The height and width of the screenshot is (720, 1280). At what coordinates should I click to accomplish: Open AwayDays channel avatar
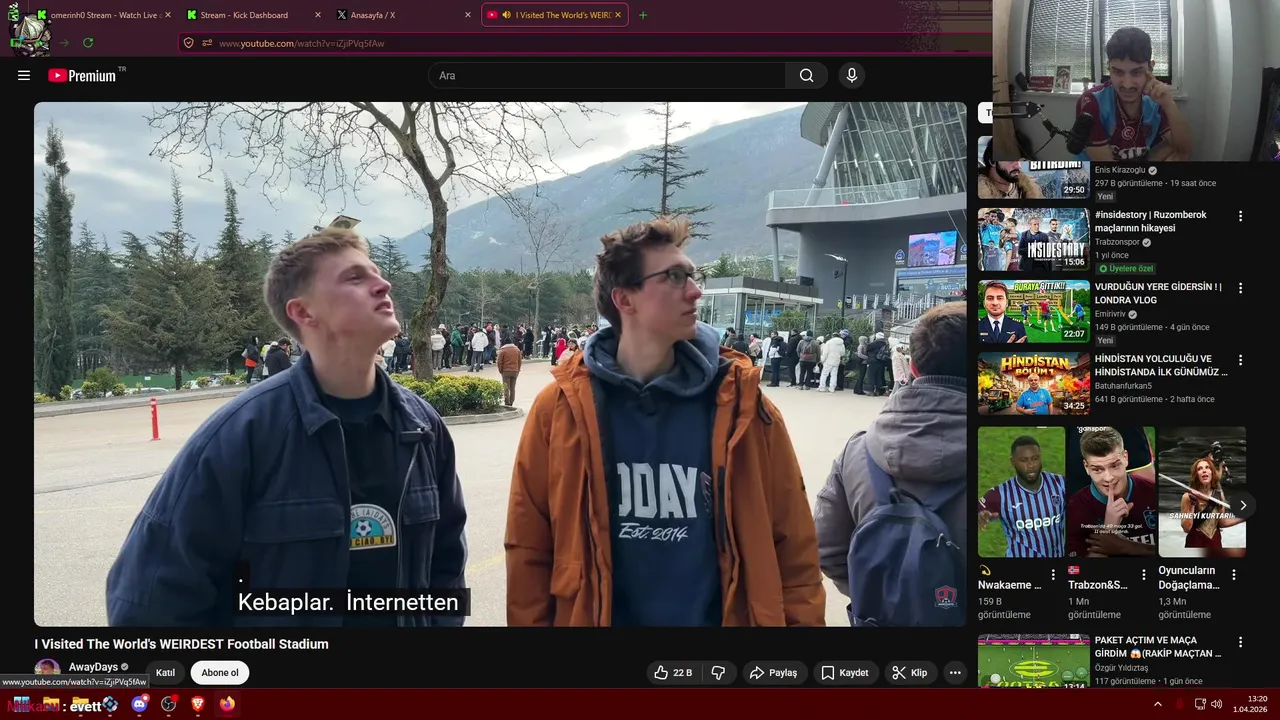point(47,668)
